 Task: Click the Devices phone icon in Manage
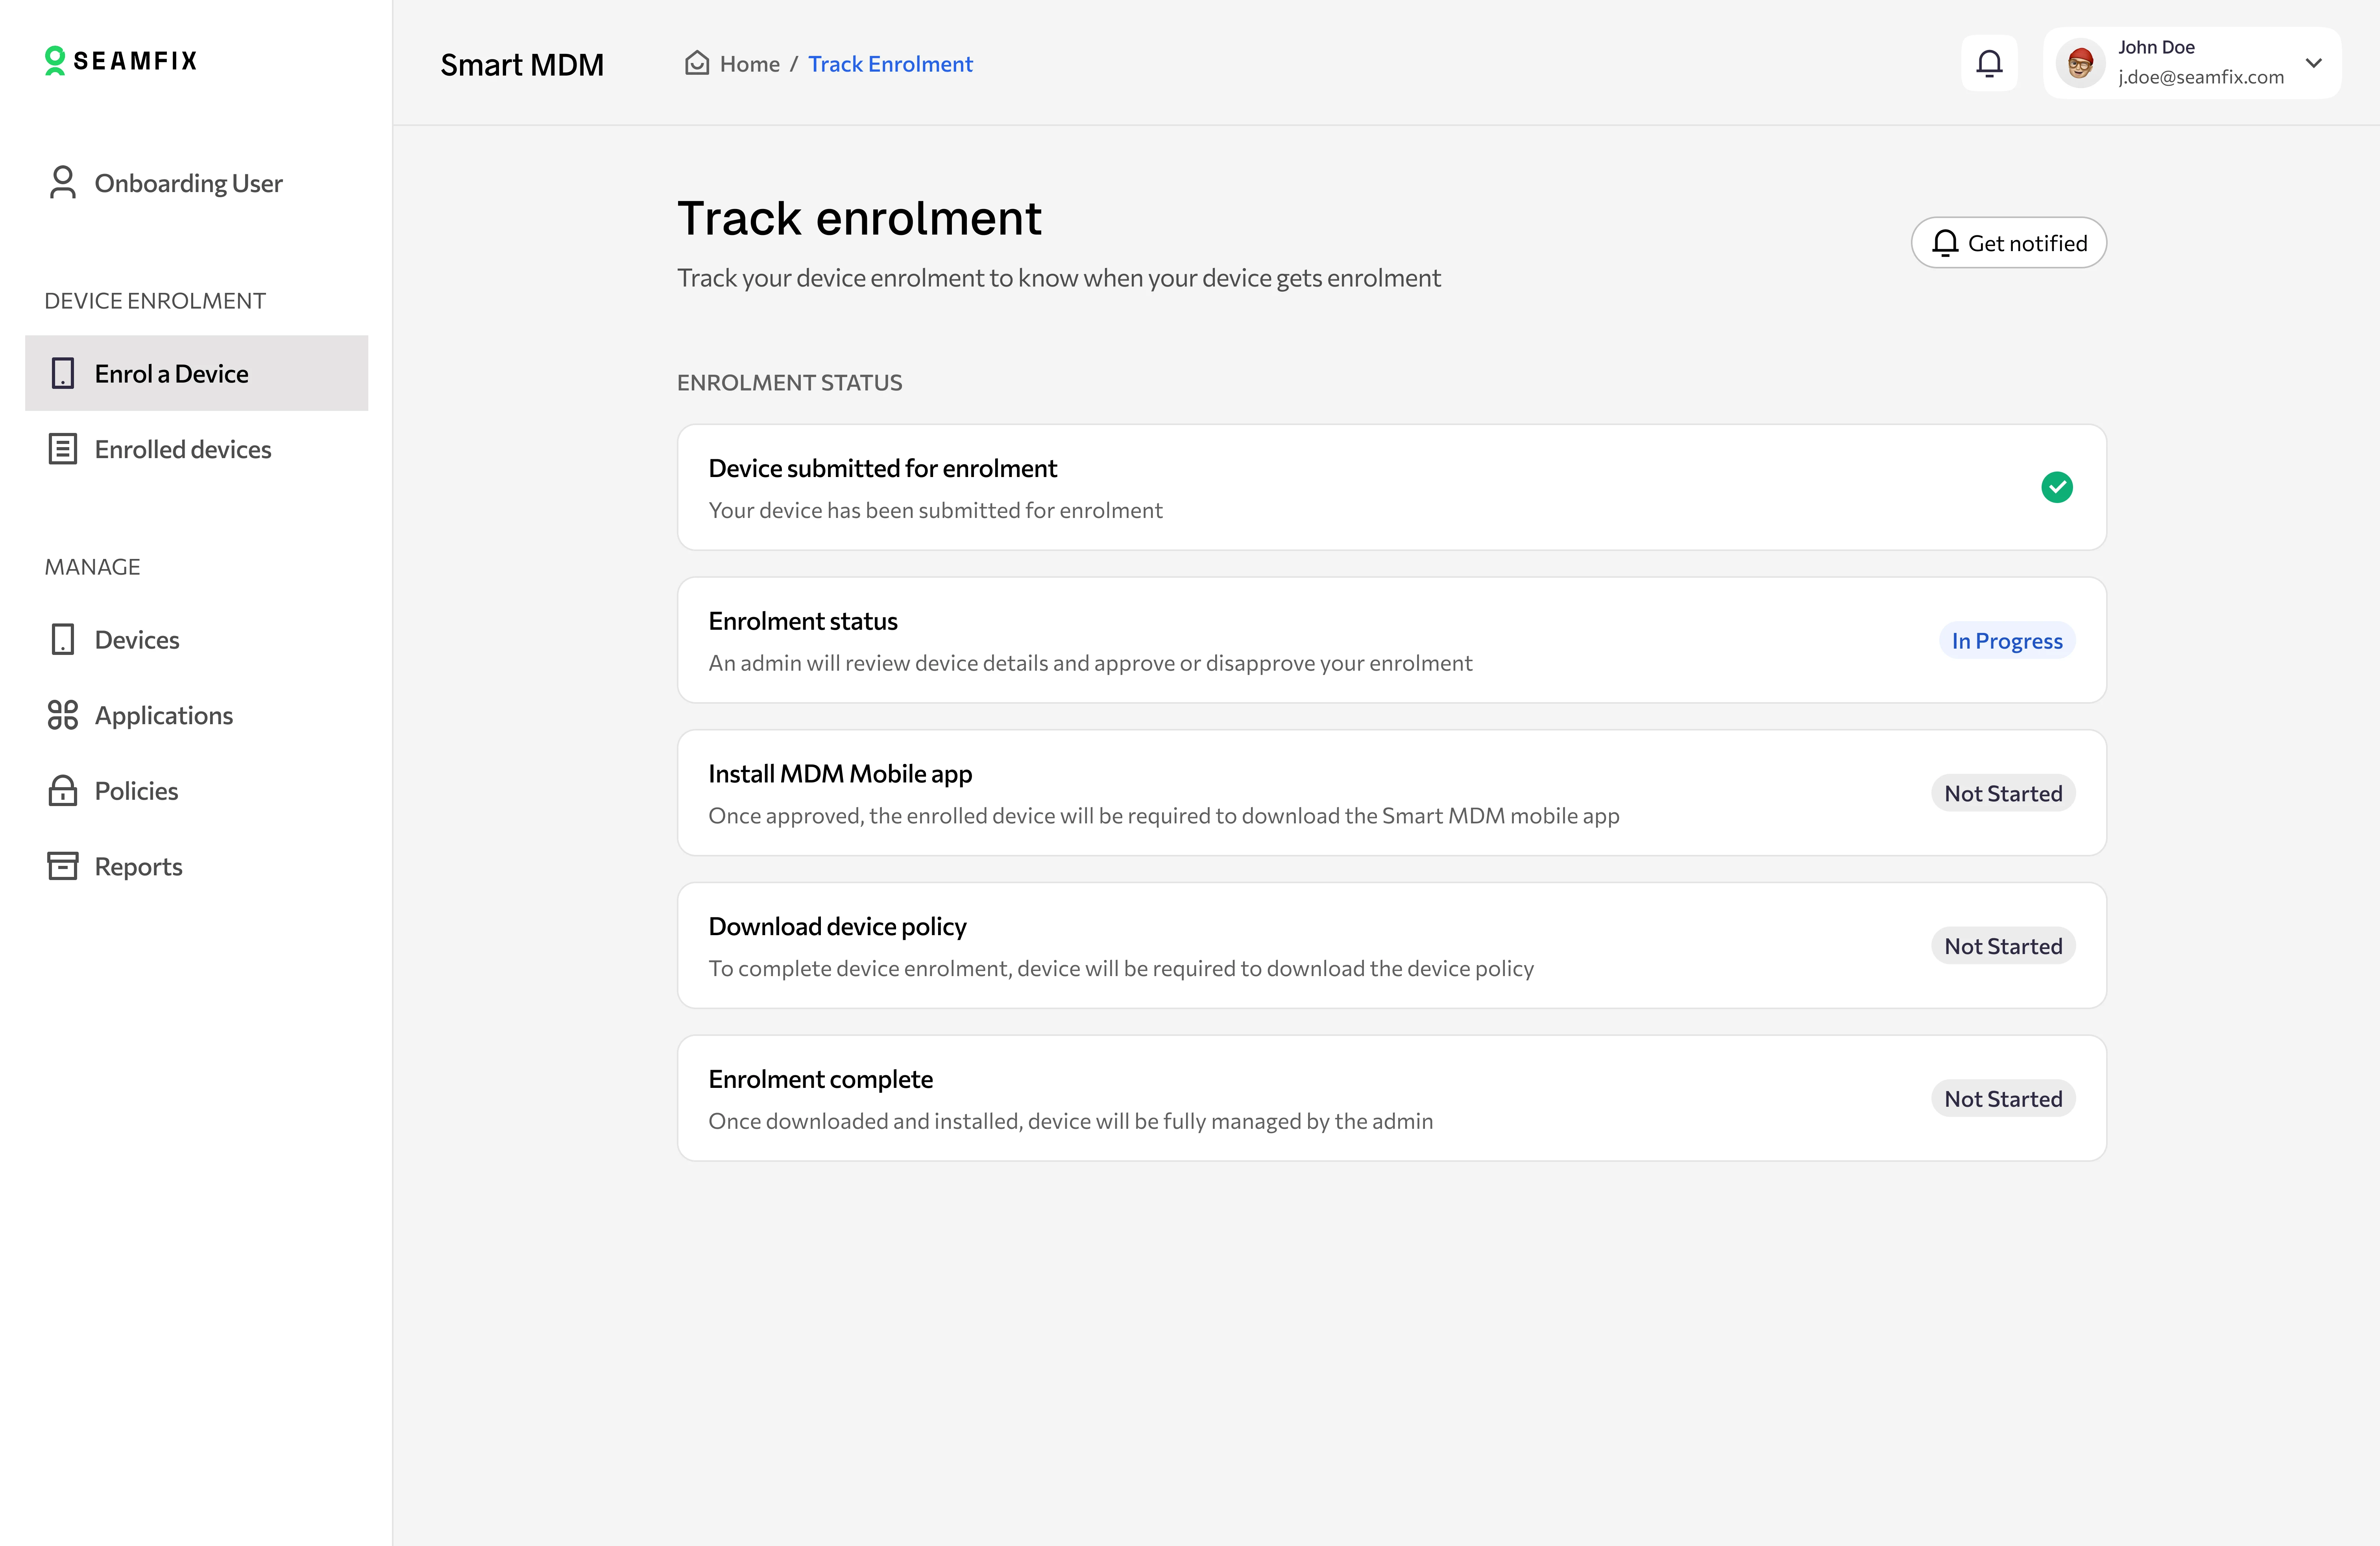pyautogui.click(x=62, y=639)
